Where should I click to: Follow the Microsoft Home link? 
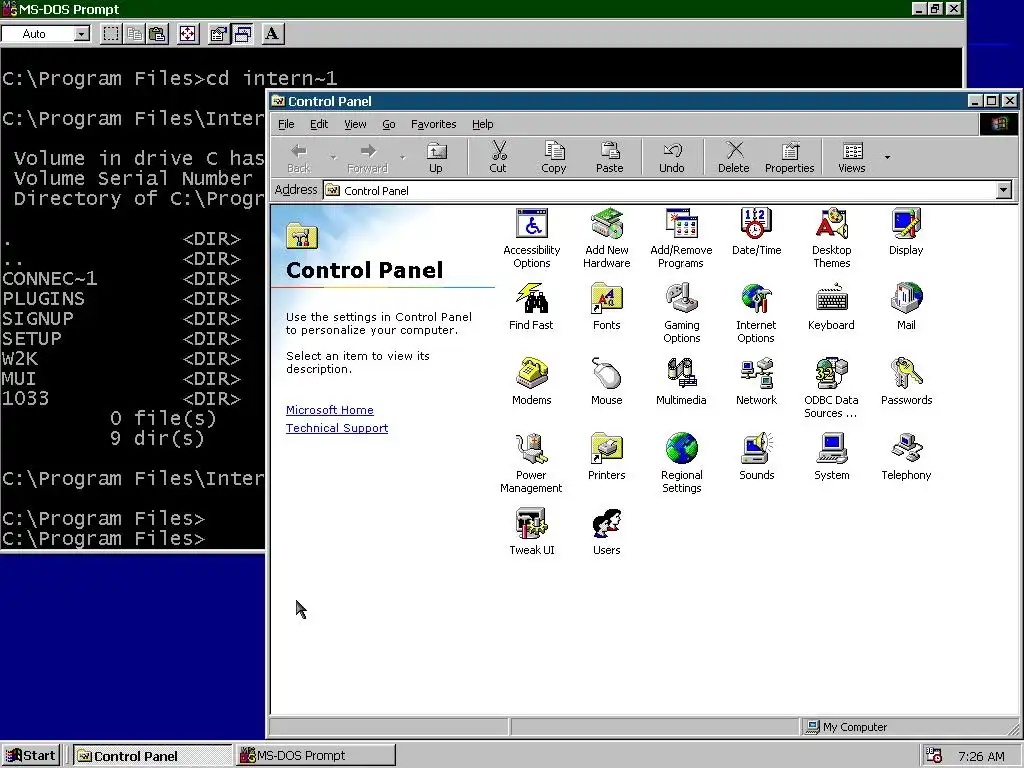pyautogui.click(x=330, y=410)
